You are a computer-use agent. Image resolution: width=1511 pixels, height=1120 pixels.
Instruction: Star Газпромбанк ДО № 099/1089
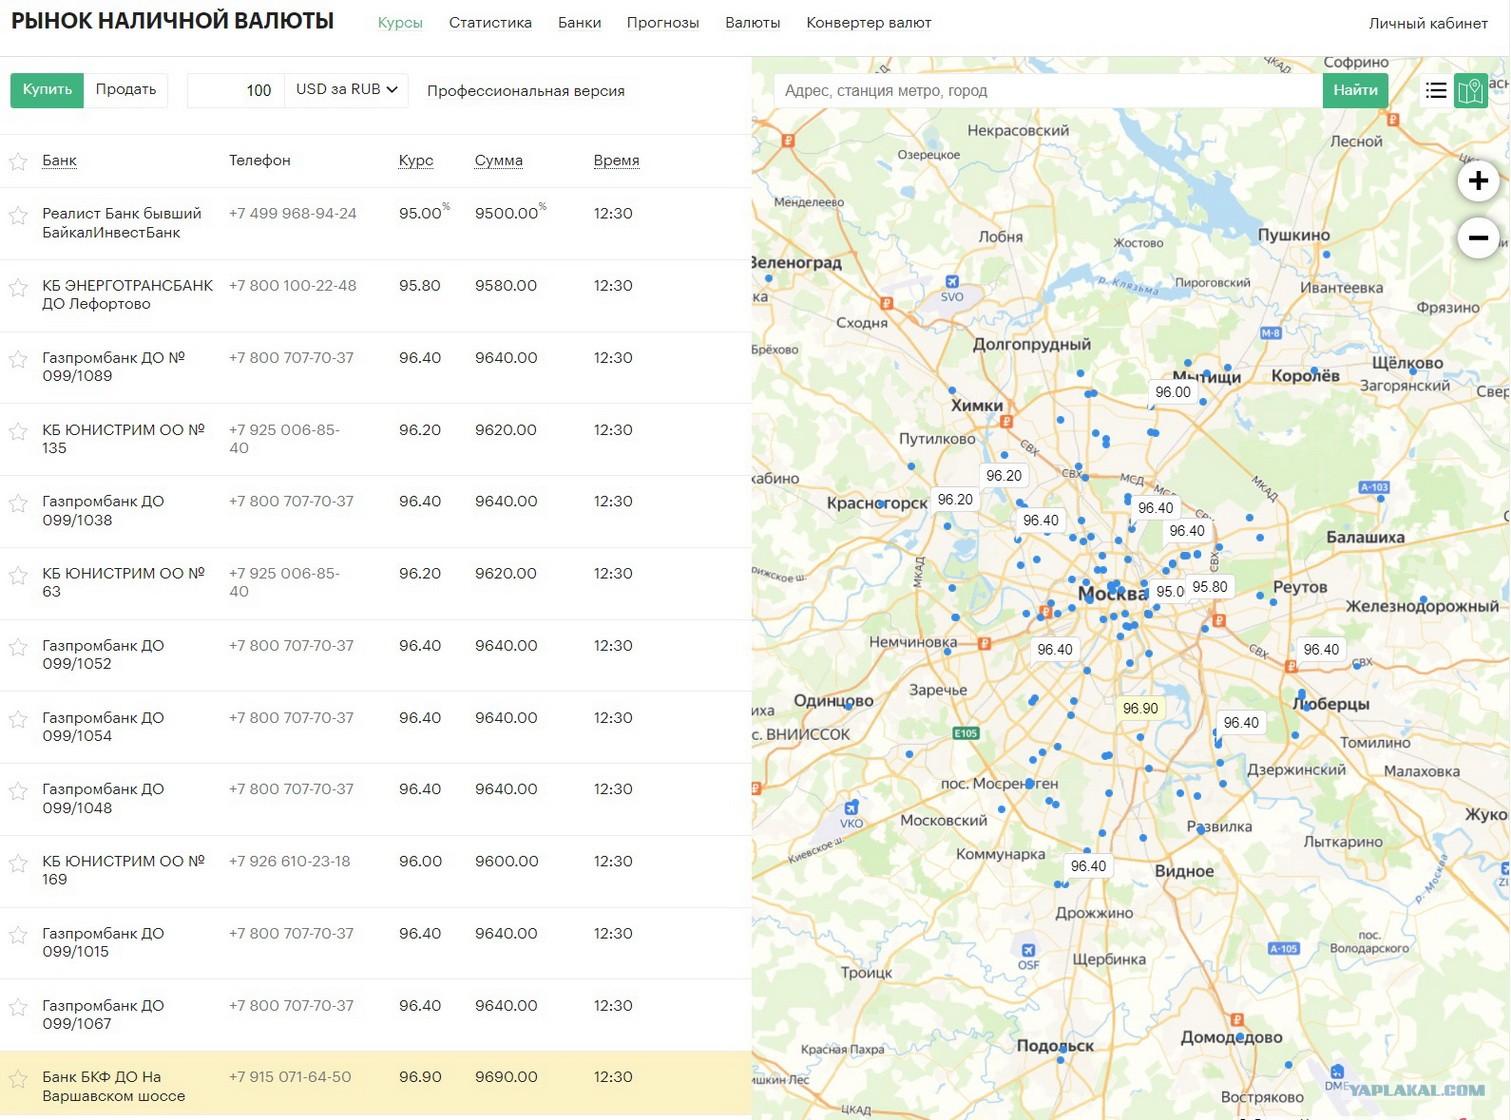(x=18, y=360)
